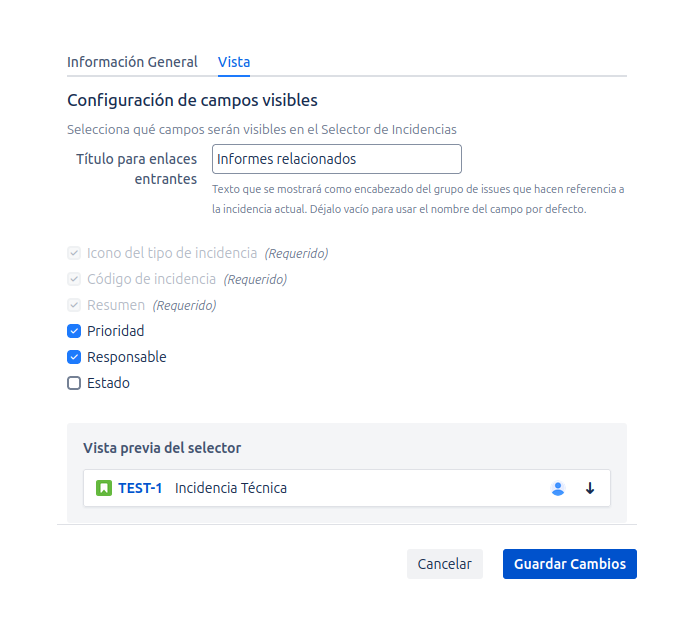Click the Código de incidencia checkbox
689x632 pixels.
pos(74,279)
